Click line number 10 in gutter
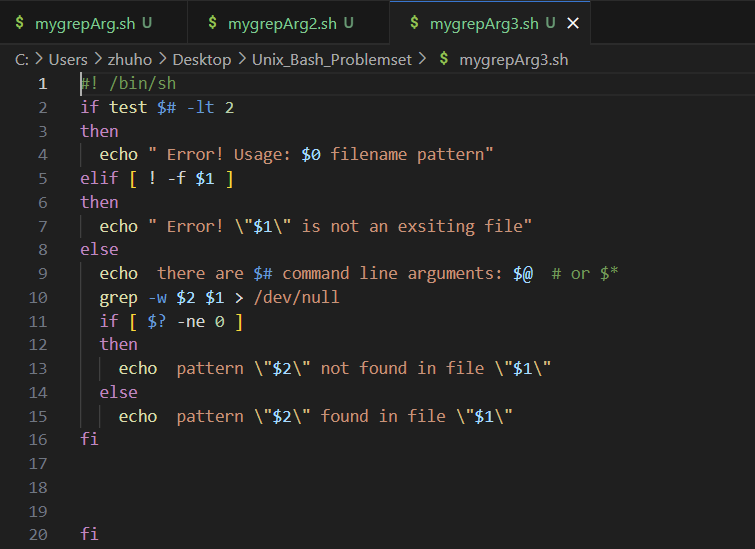The width and height of the screenshot is (755, 549). 38,298
